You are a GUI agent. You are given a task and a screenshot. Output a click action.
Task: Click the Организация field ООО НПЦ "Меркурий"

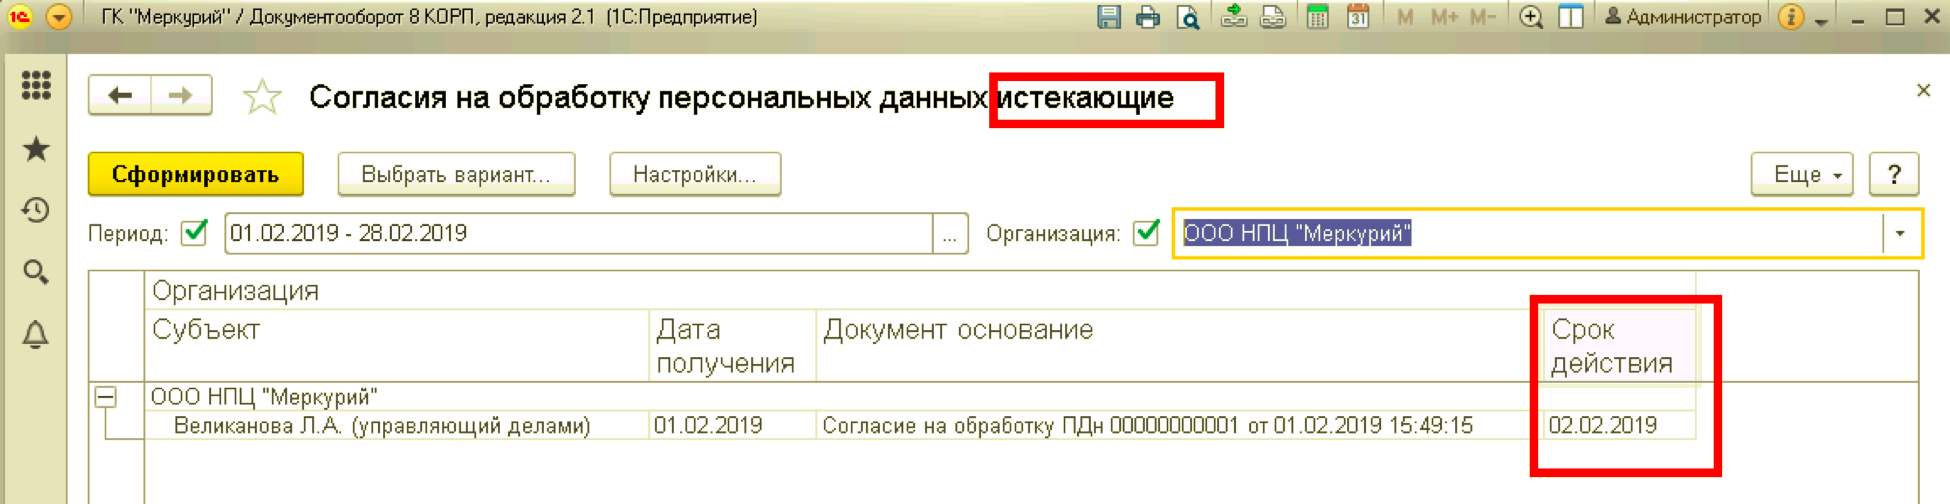[x=1528, y=233]
